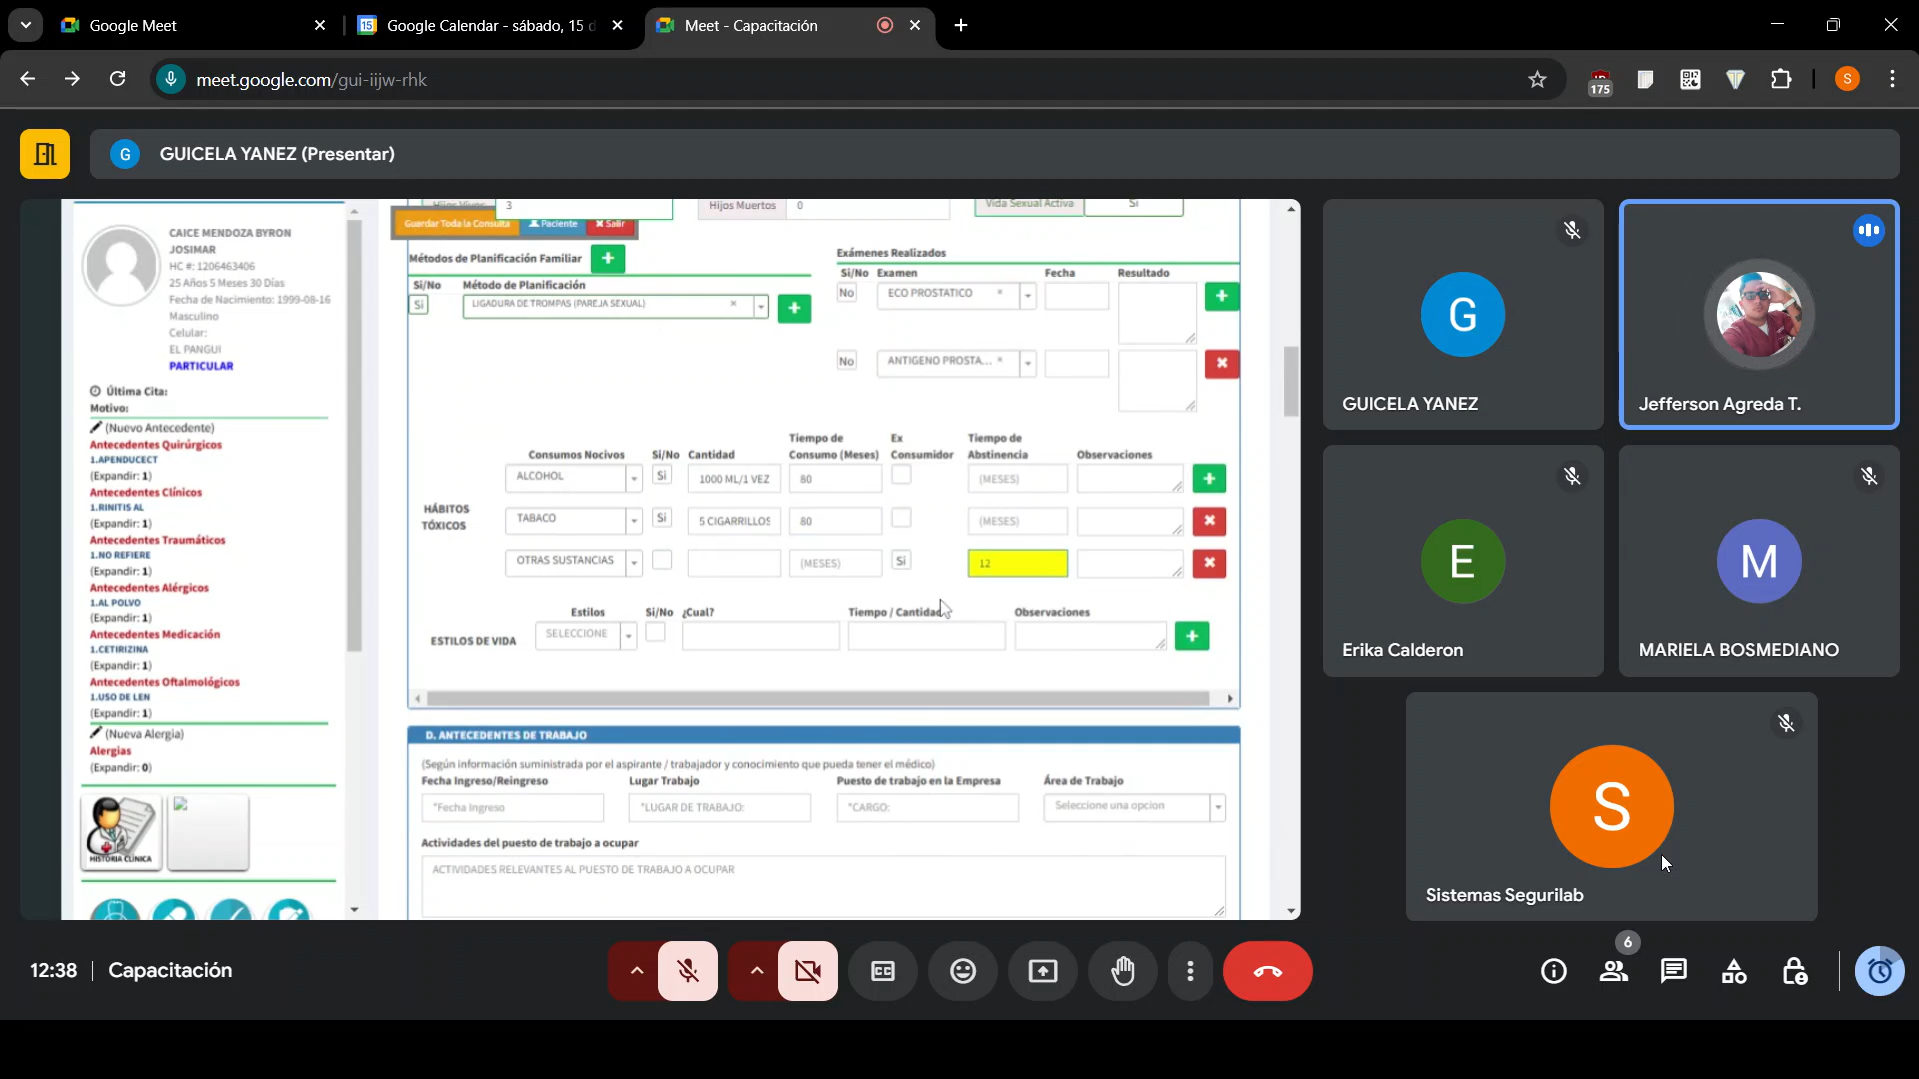Open host controls
The height and width of the screenshot is (1079, 1919).
[1794, 971]
